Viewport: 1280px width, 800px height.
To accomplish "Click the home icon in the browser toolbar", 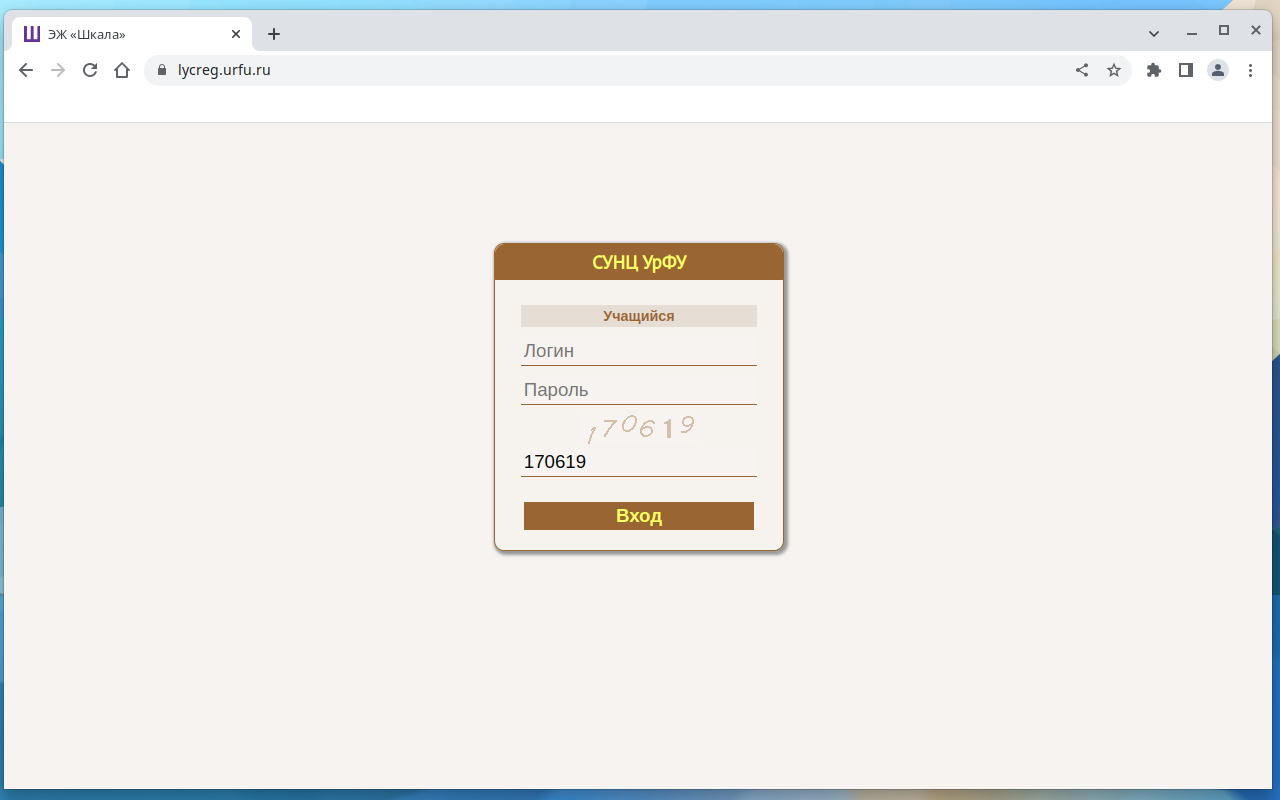I will pyautogui.click(x=122, y=70).
